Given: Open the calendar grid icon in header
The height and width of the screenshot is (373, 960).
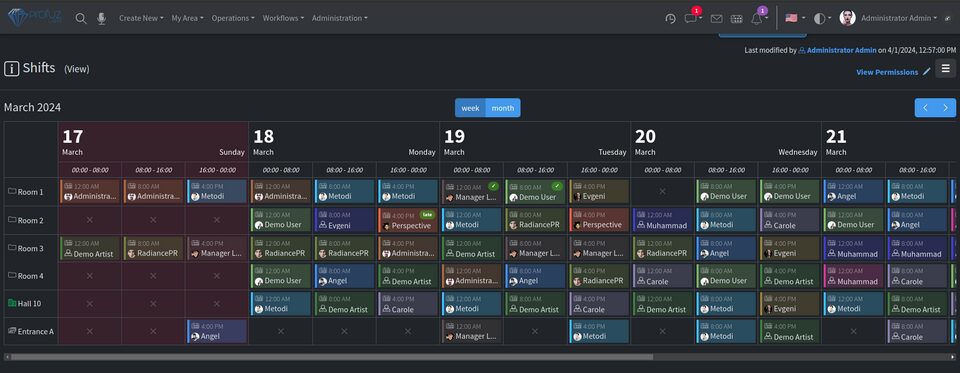Looking at the screenshot, I should point(737,18).
